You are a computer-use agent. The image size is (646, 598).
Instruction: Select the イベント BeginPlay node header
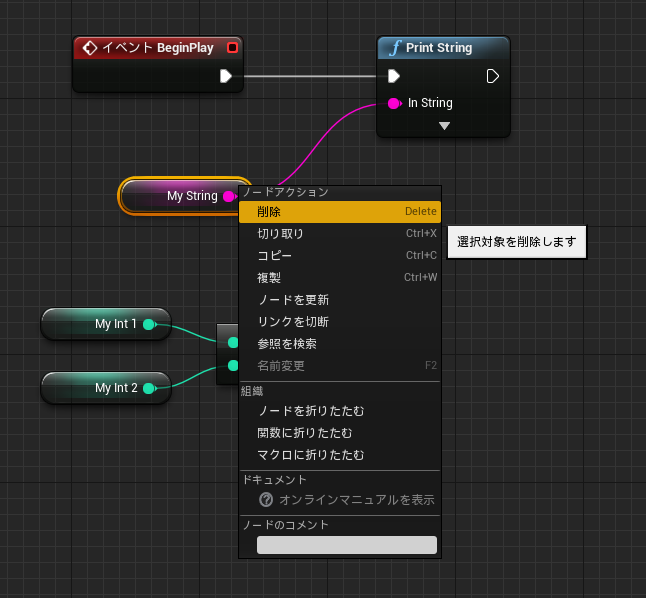coord(158,48)
